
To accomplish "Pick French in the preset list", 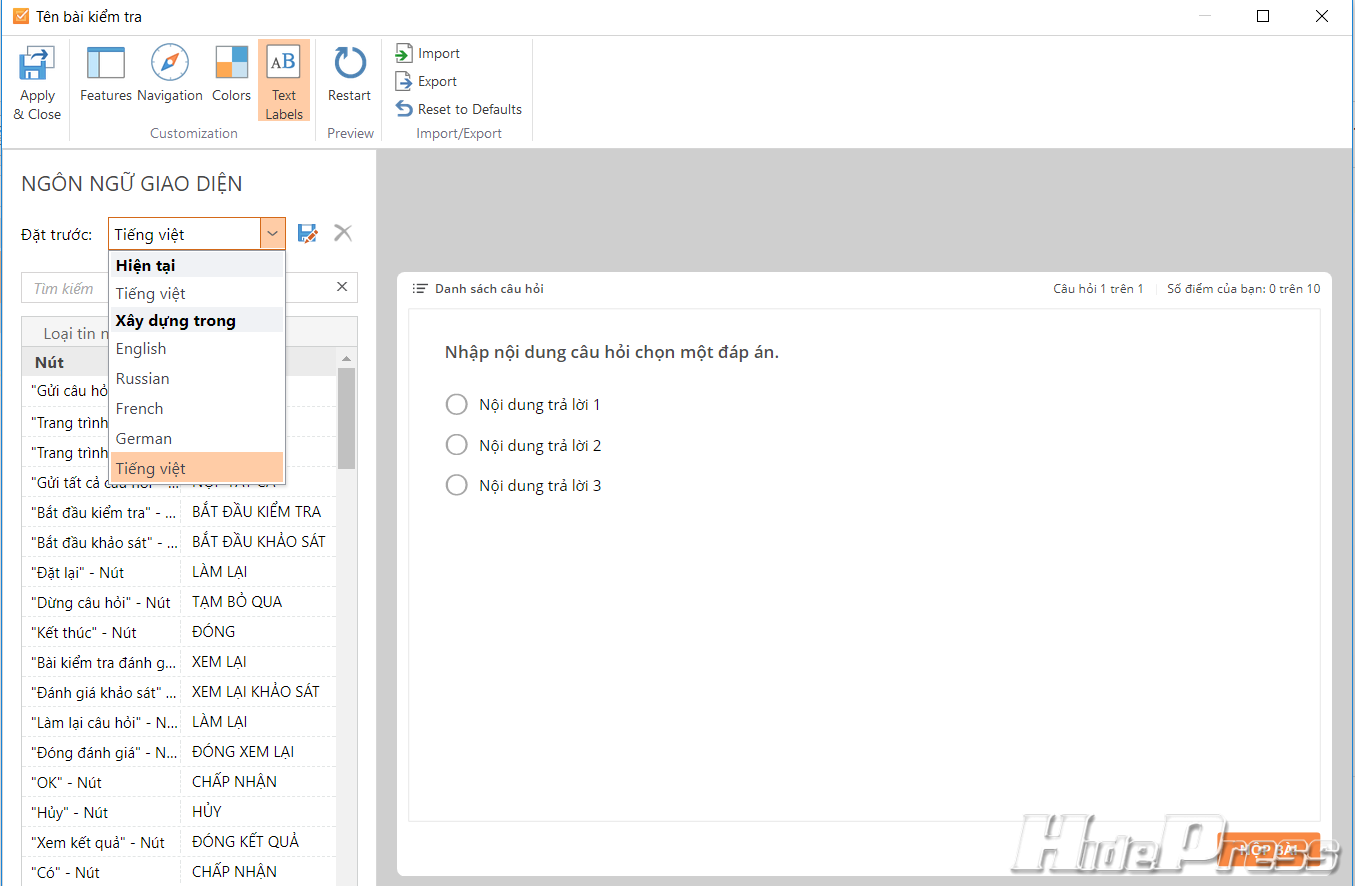I will (140, 409).
